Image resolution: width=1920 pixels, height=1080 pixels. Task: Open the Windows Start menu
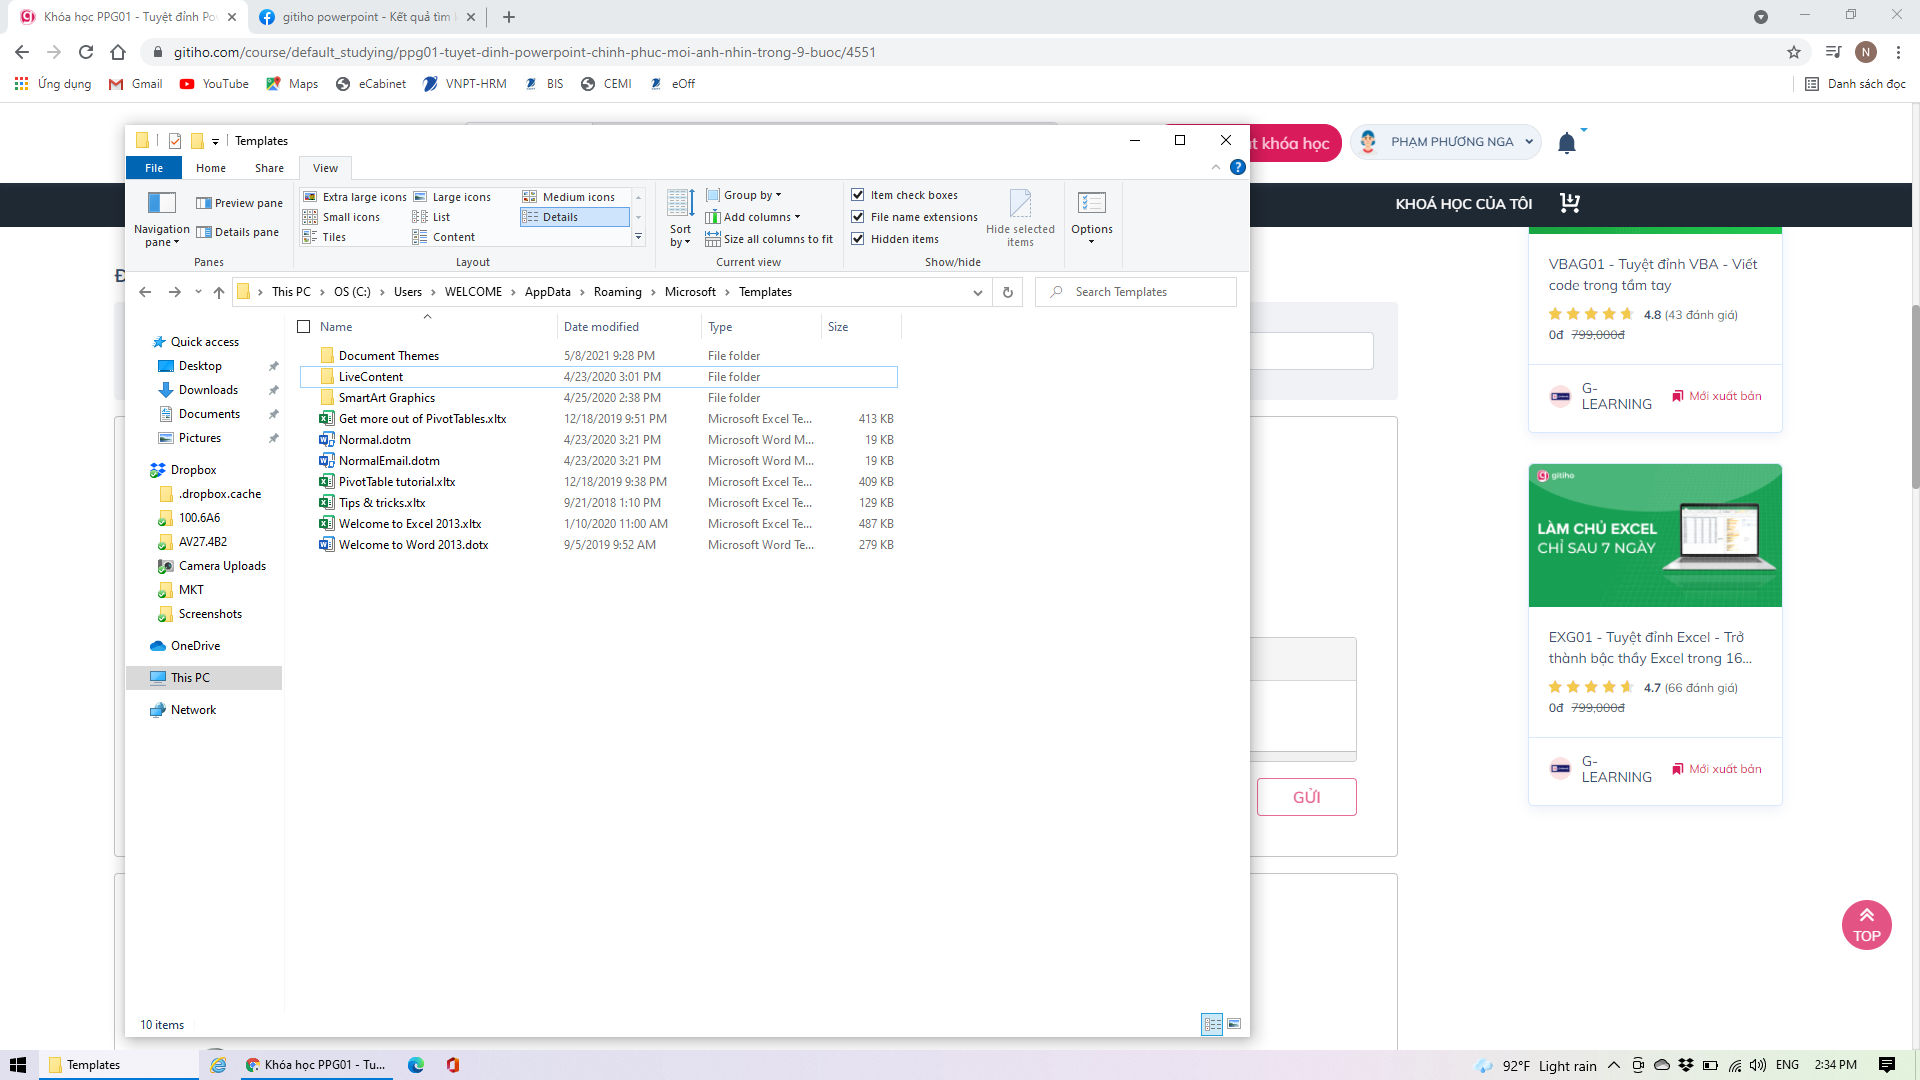[18, 1065]
